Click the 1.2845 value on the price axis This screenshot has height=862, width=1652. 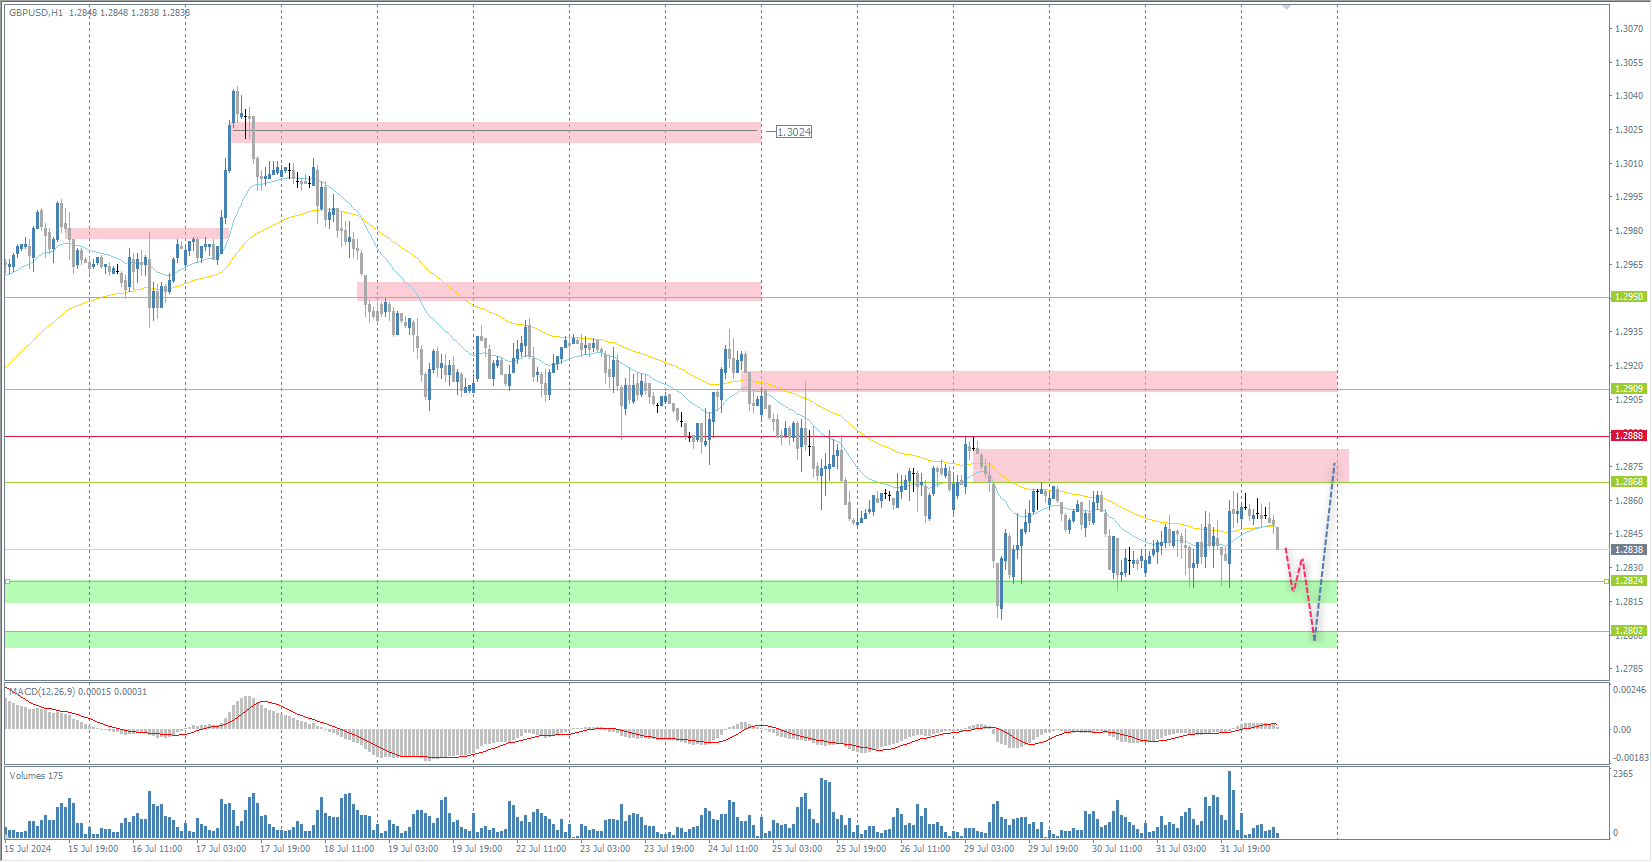[1629, 534]
